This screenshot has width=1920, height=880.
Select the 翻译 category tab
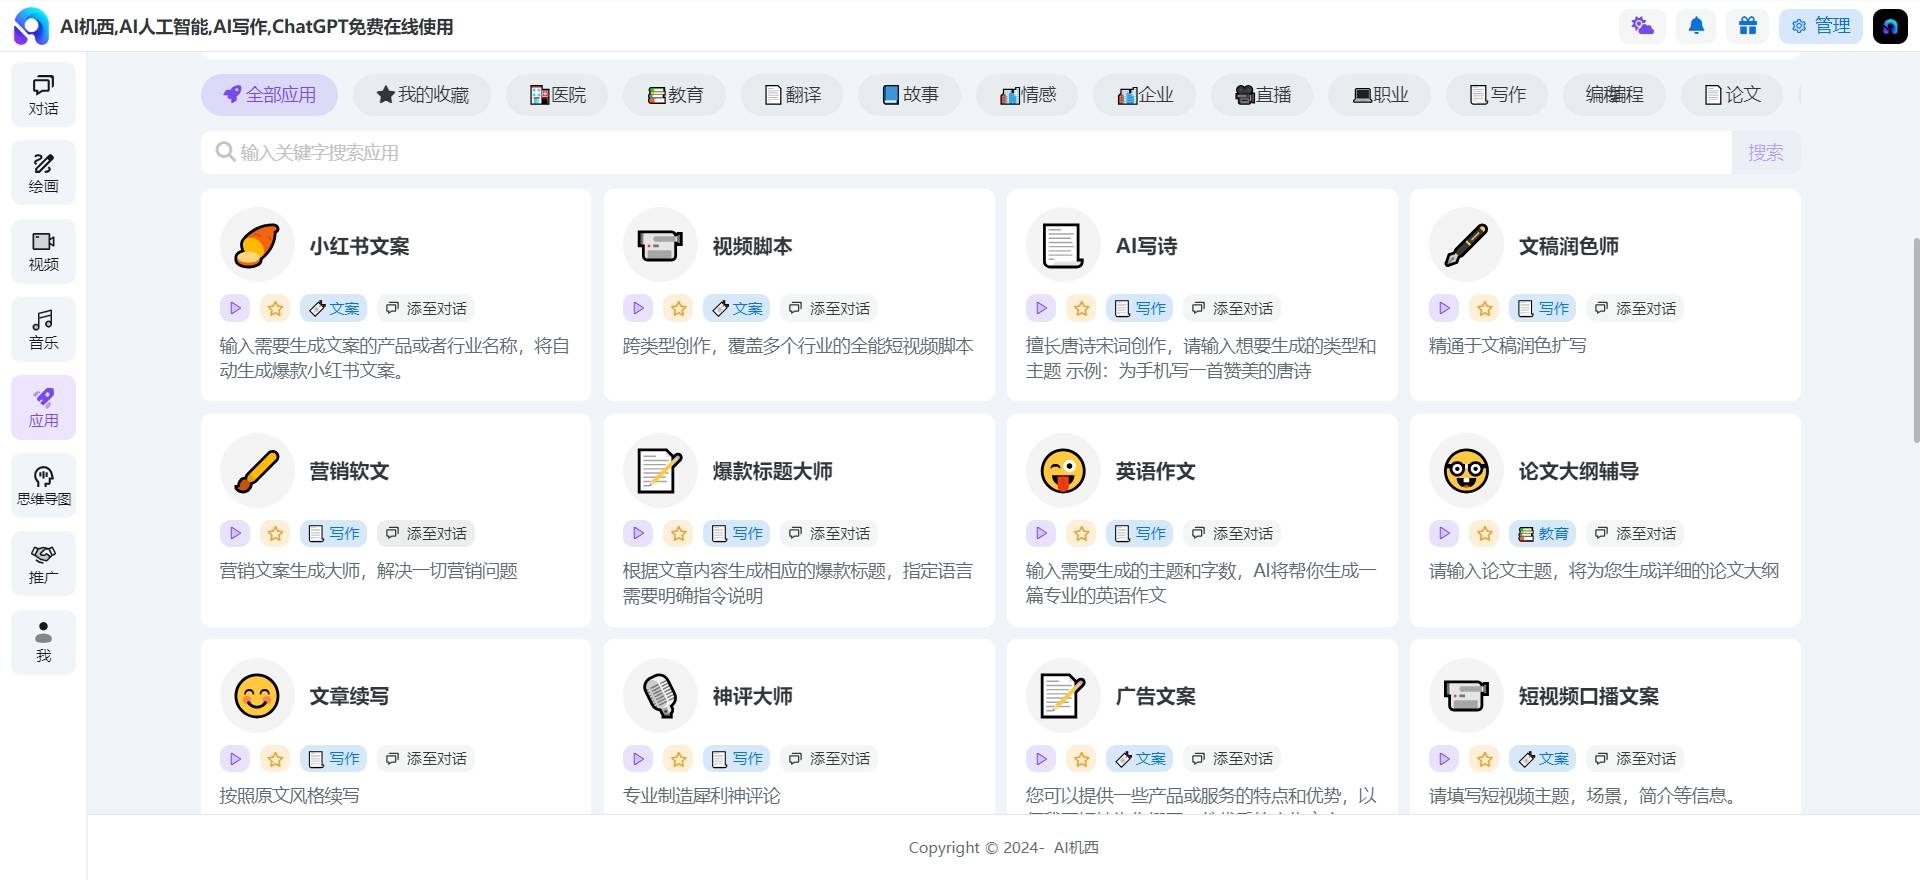click(792, 95)
